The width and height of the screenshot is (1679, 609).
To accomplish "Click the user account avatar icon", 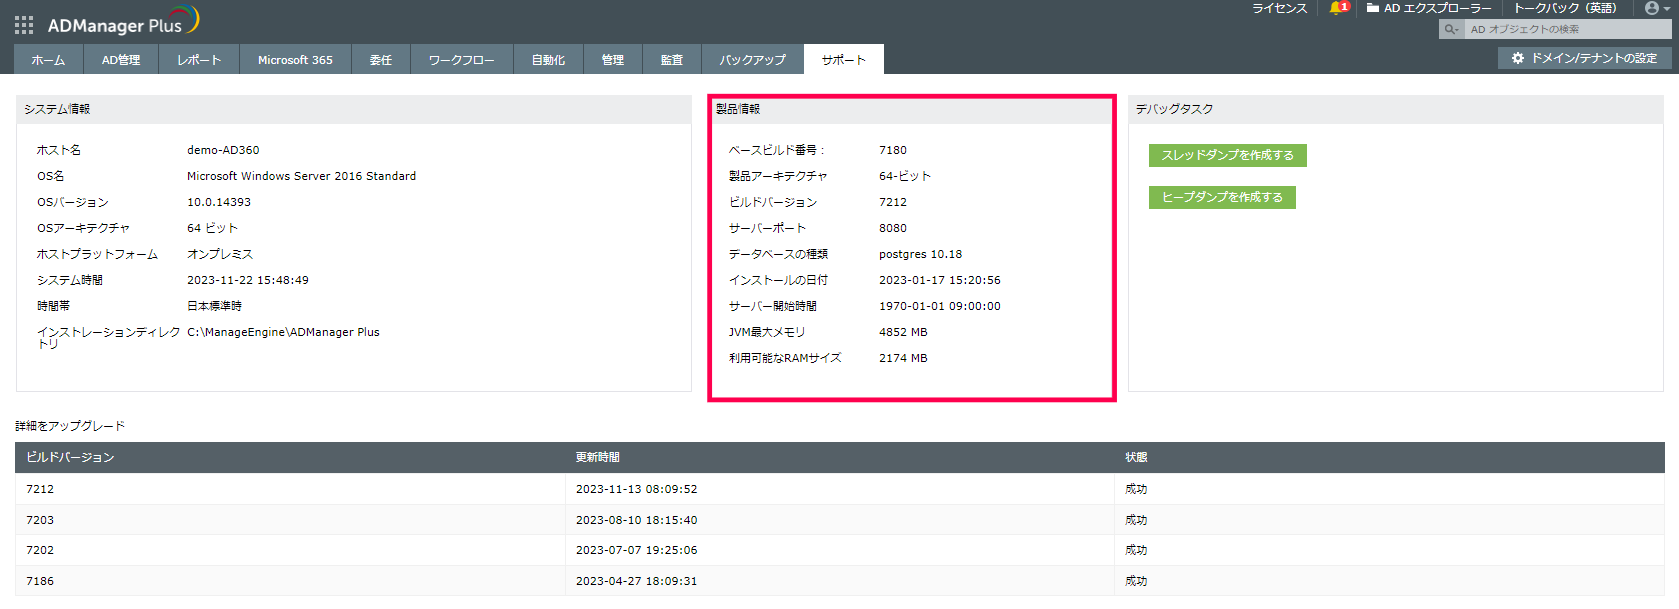I will pyautogui.click(x=1651, y=8).
